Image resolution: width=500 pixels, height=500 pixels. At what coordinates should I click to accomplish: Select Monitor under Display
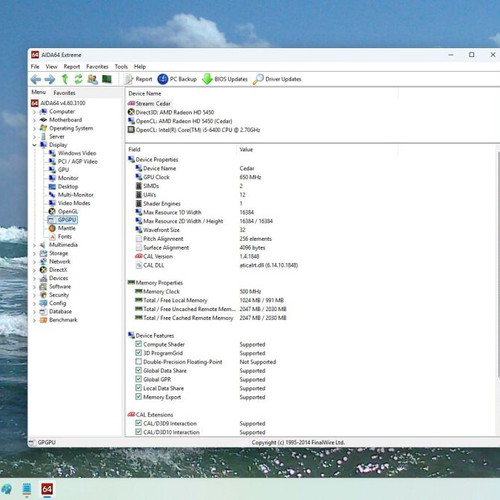(x=64, y=178)
